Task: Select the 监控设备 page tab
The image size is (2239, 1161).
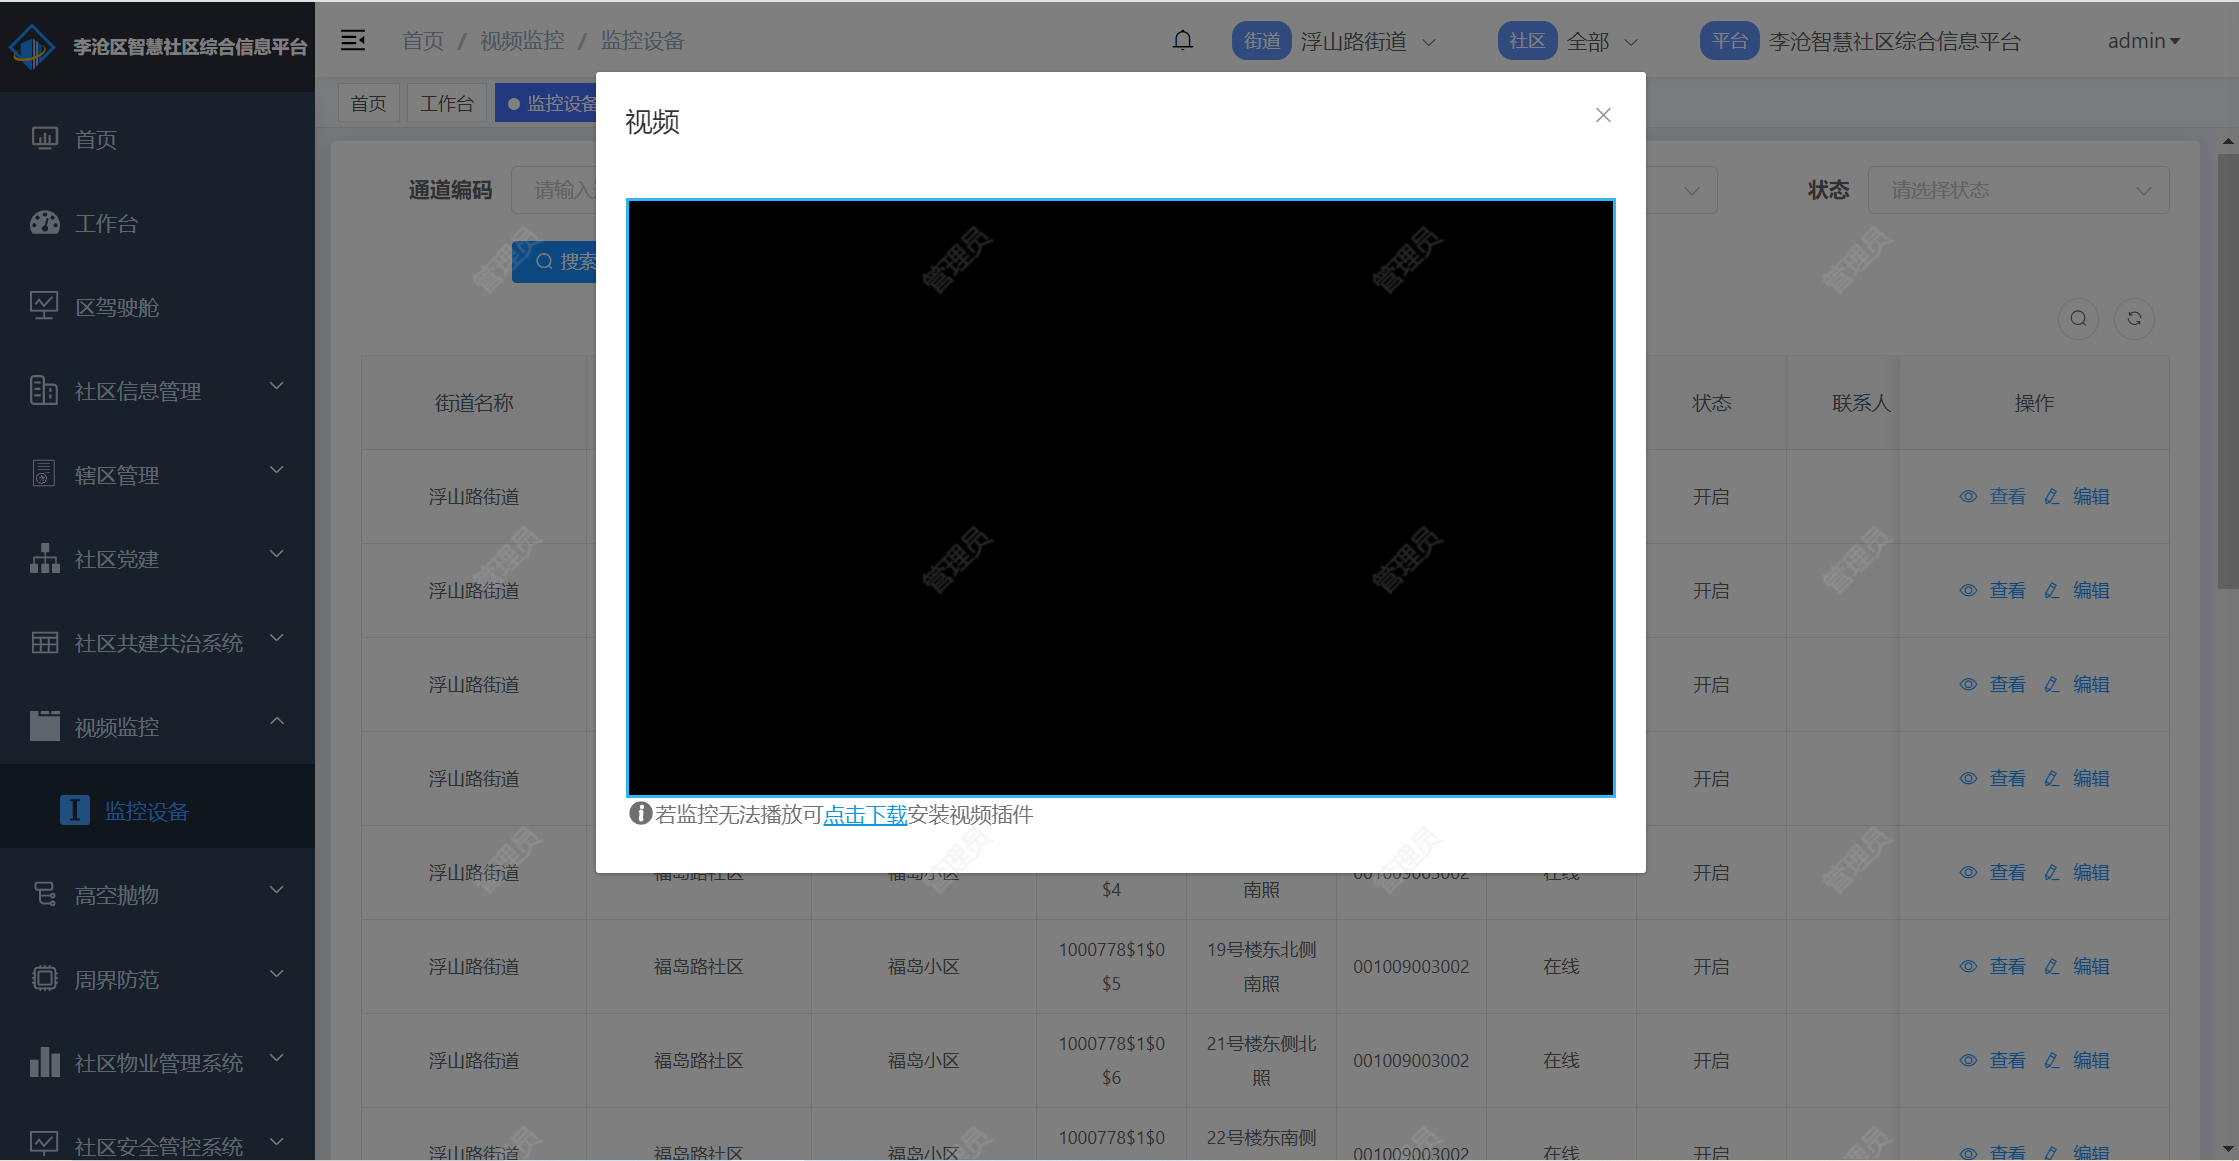Action: pos(546,103)
